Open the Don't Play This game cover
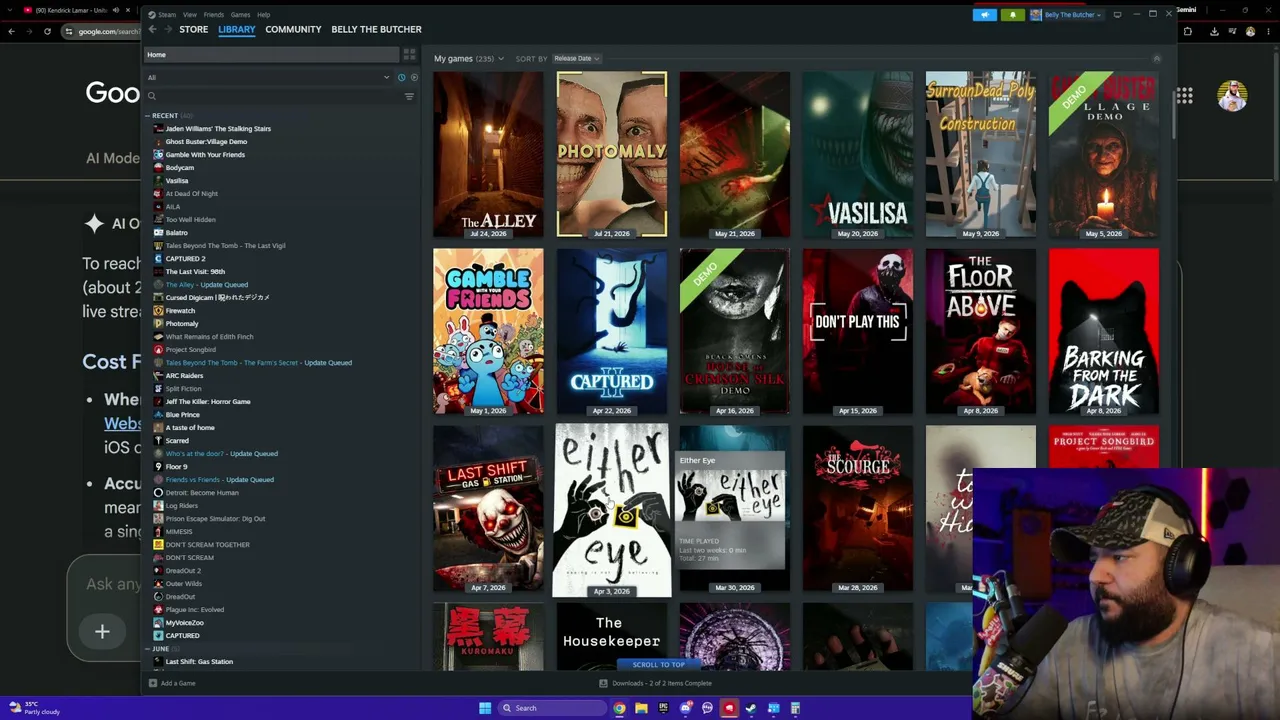This screenshot has width=1280, height=720. coord(858,331)
